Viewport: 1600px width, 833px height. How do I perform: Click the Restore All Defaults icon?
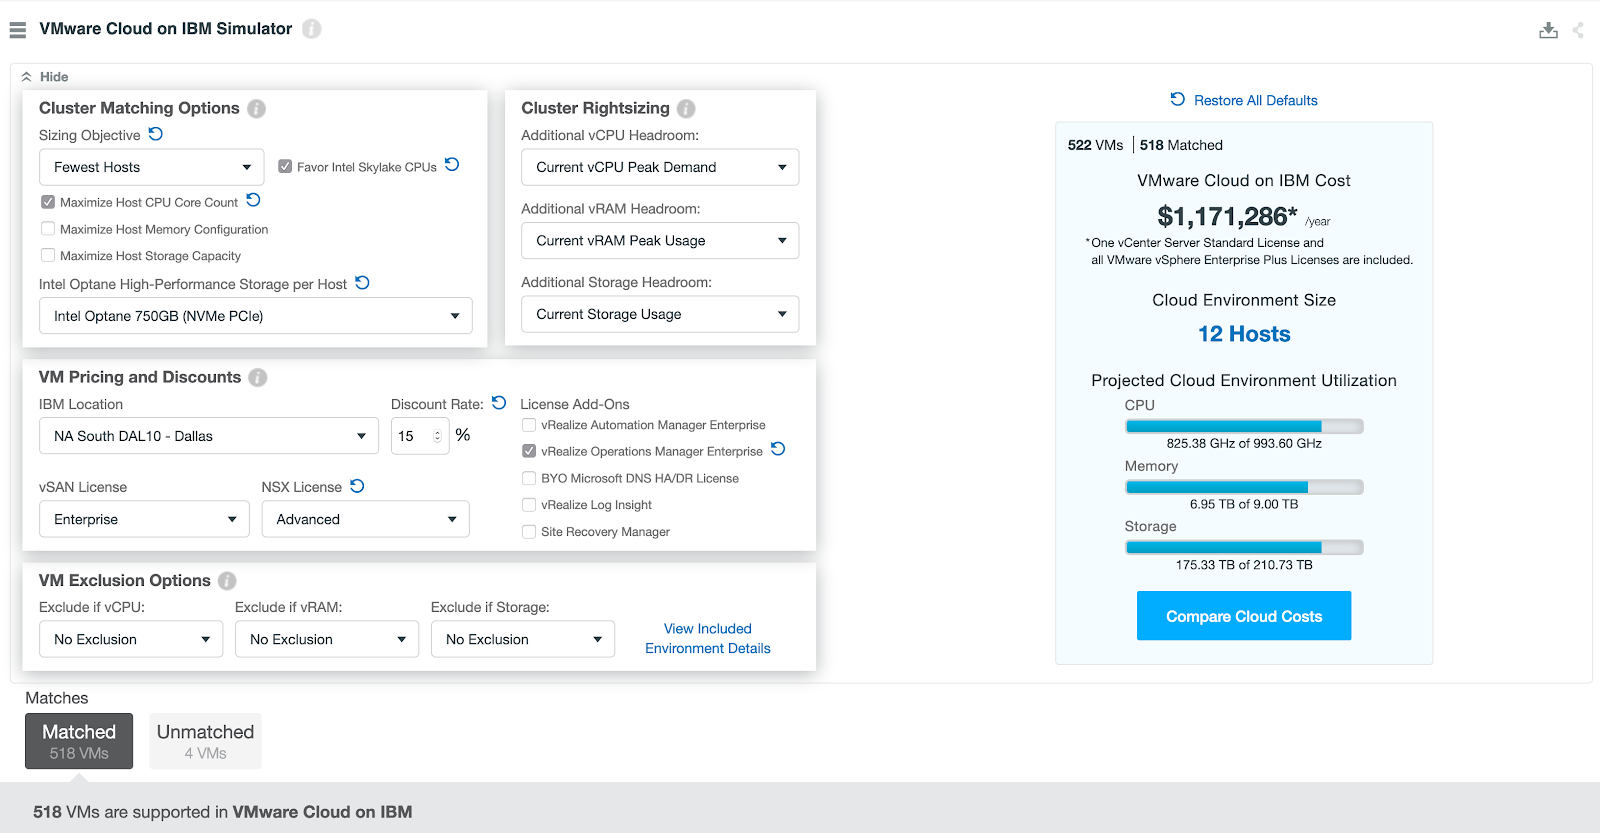click(x=1178, y=99)
